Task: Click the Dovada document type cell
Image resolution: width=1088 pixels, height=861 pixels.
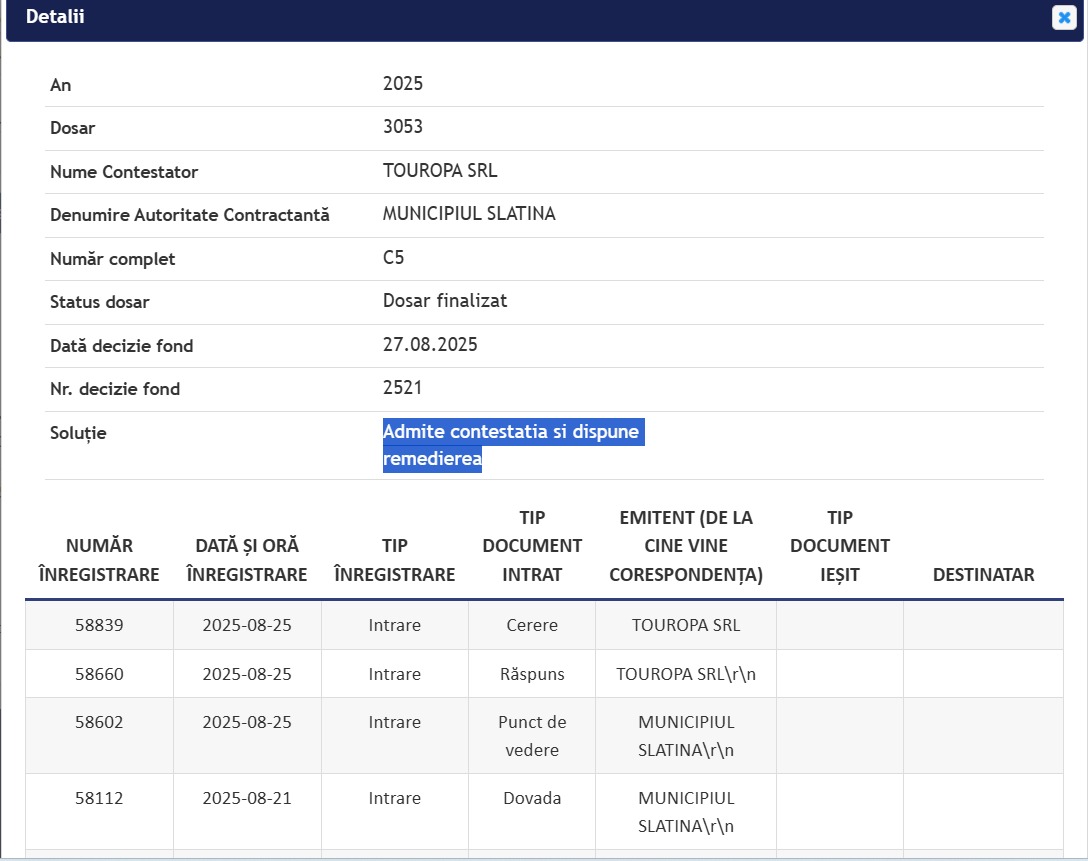Action: click(x=532, y=798)
